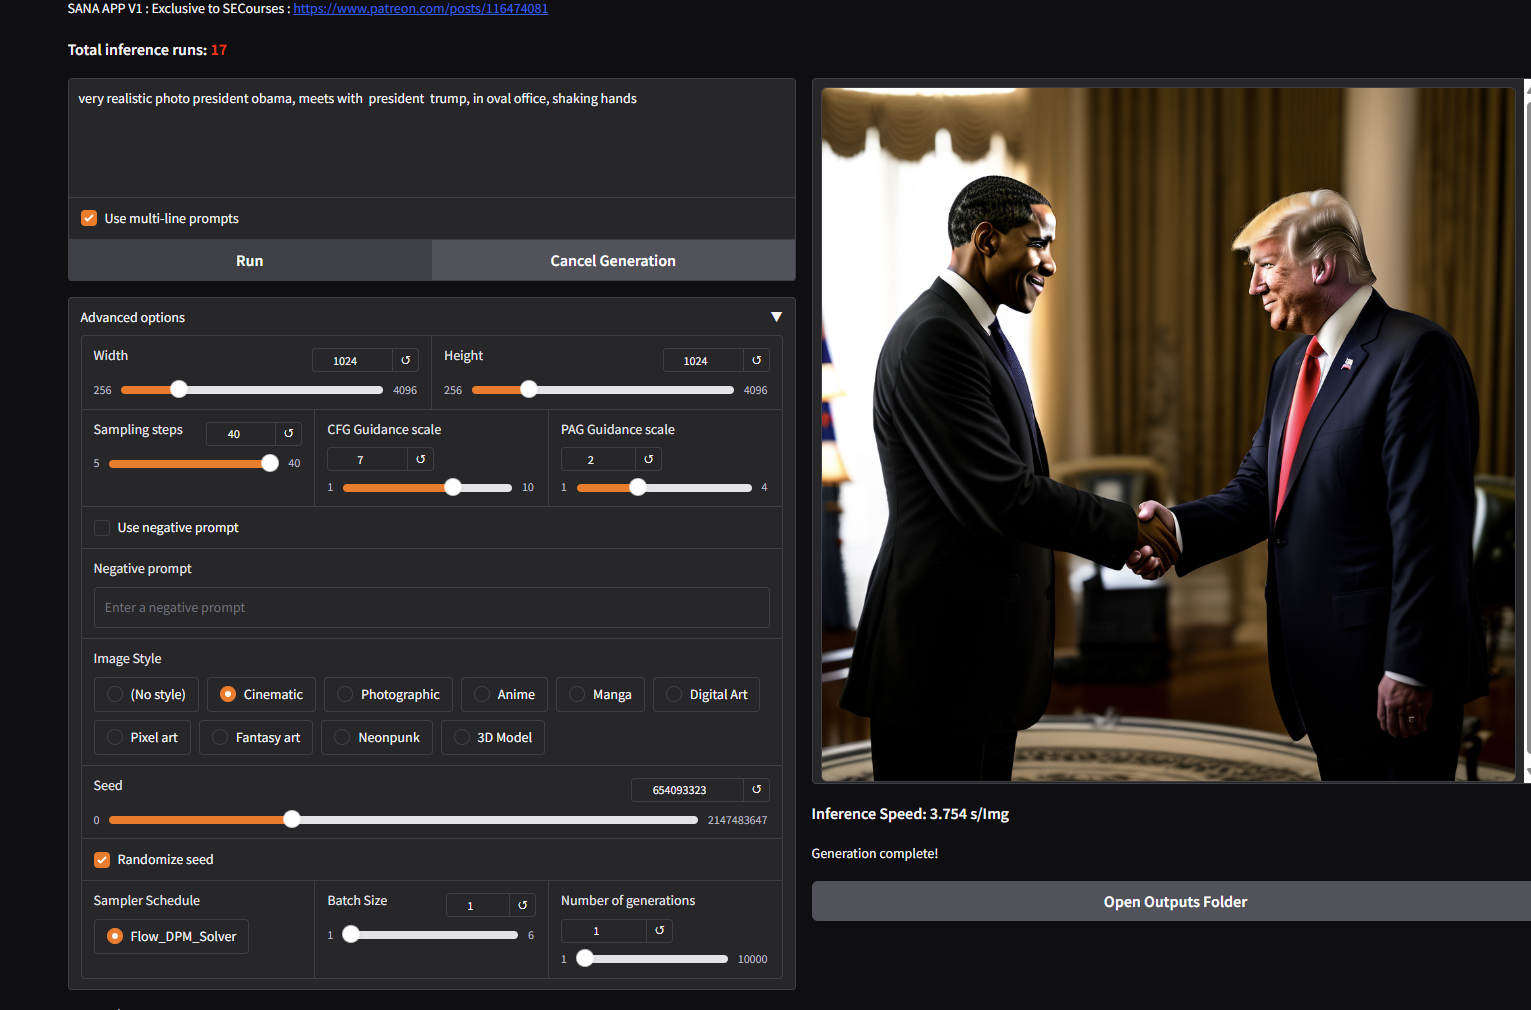Adjust the Height slider
The width and height of the screenshot is (1531, 1010).
tap(602, 390)
